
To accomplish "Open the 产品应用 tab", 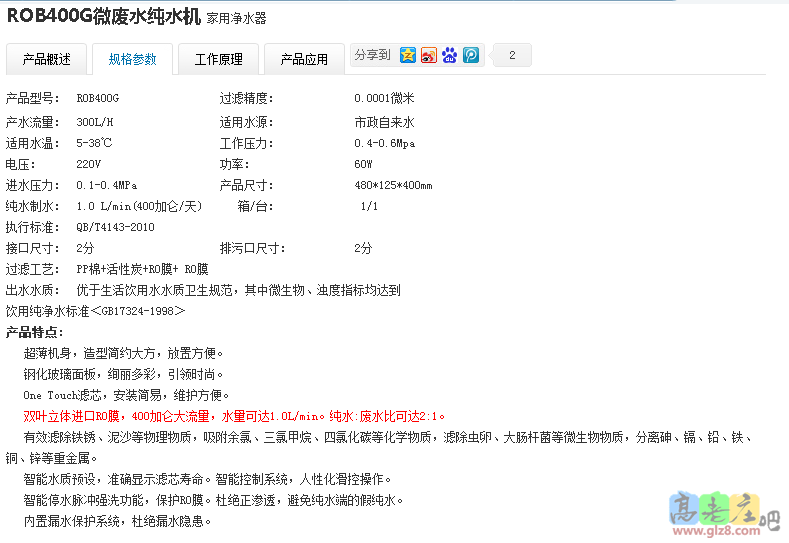I will tap(304, 59).
